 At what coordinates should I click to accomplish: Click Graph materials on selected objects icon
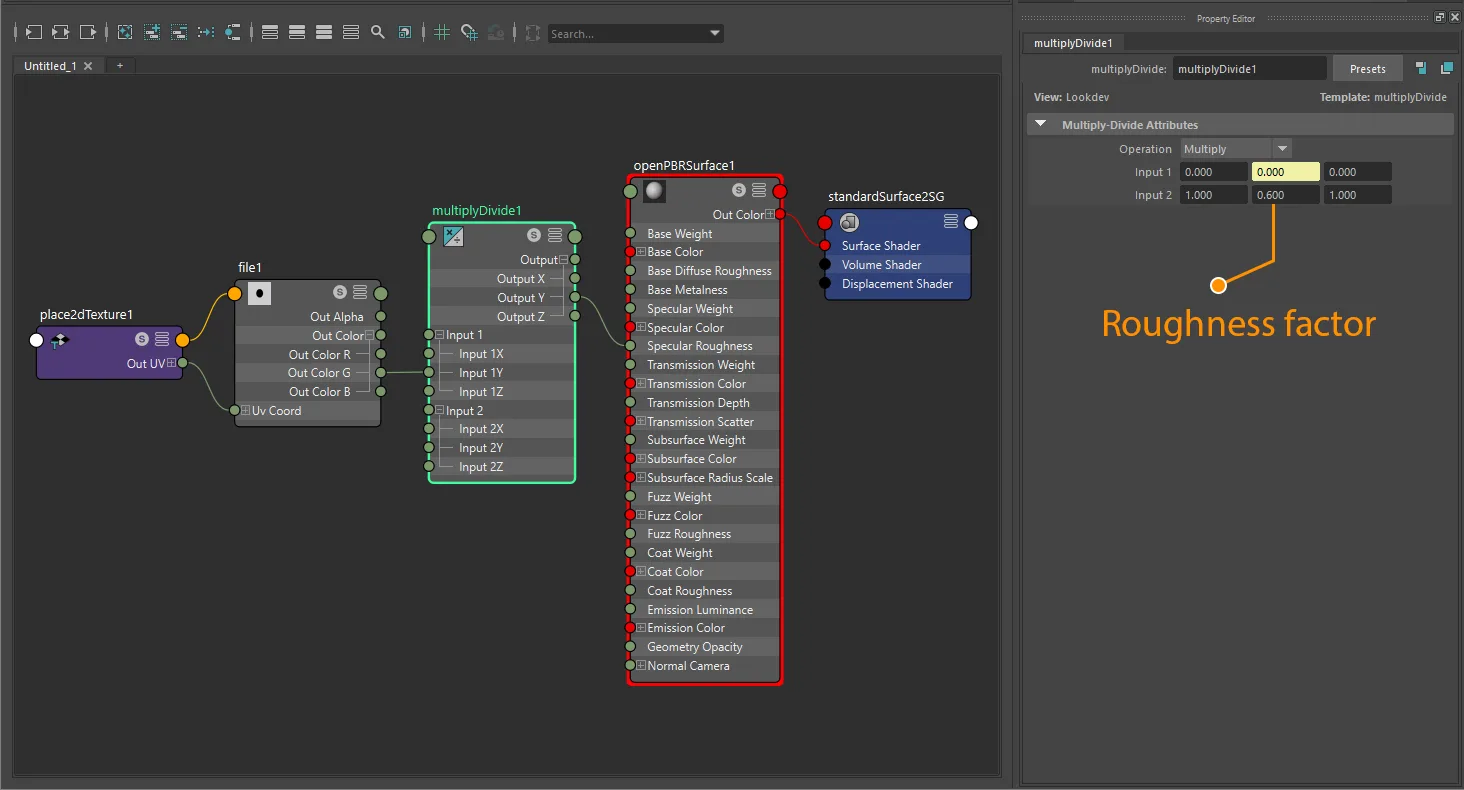pyautogui.click(x=233, y=32)
